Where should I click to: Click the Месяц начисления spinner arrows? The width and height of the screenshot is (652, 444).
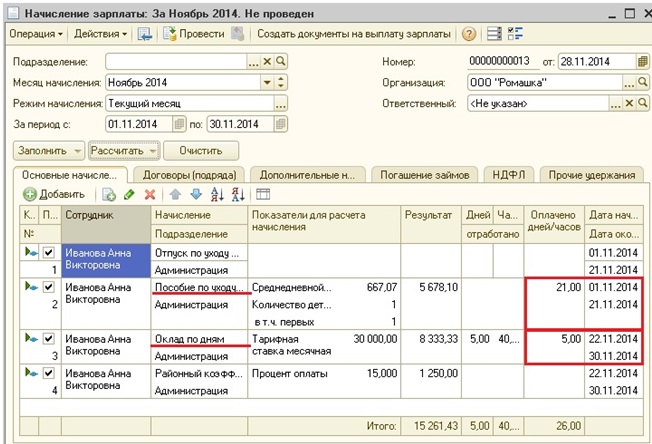pos(281,82)
